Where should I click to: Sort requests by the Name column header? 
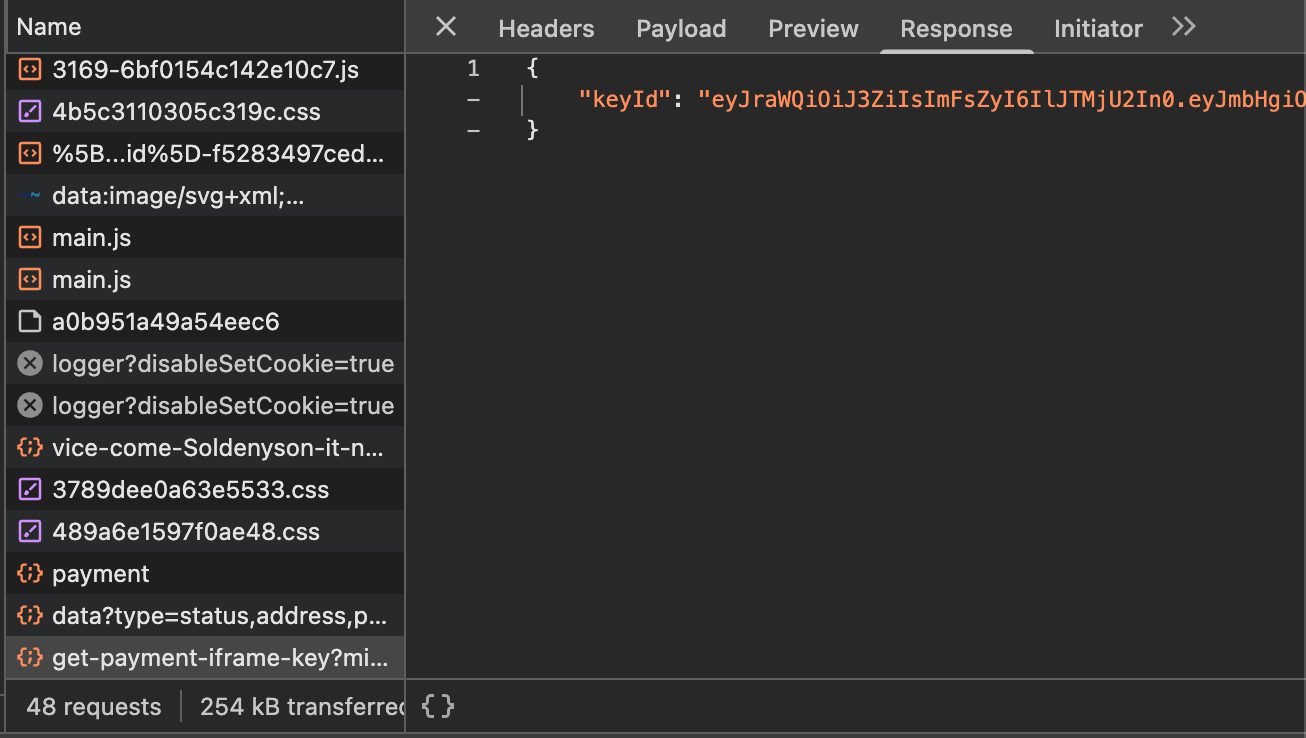pyautogui.click(x=205, y=27)
